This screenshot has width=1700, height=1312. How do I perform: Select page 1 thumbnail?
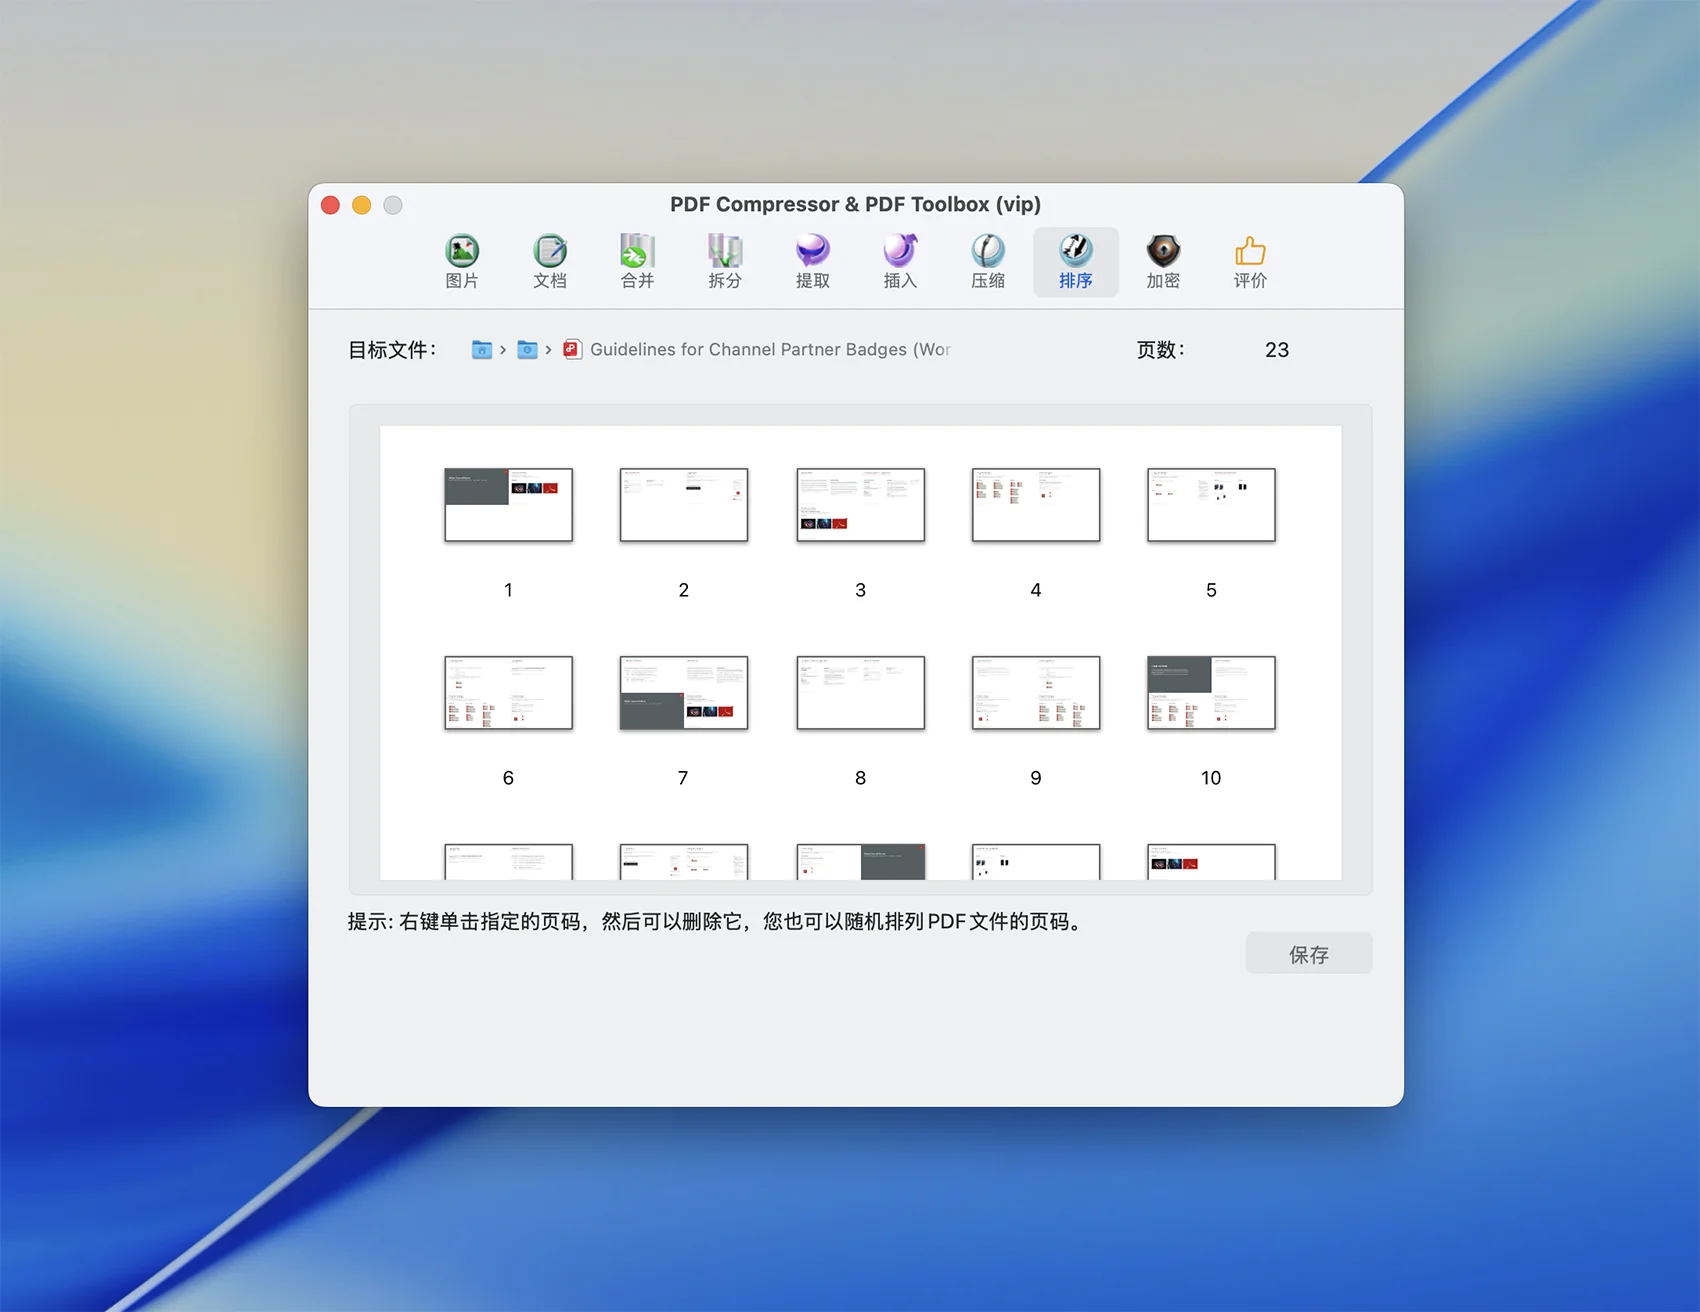pyautogui.click(x=508, y=505)
